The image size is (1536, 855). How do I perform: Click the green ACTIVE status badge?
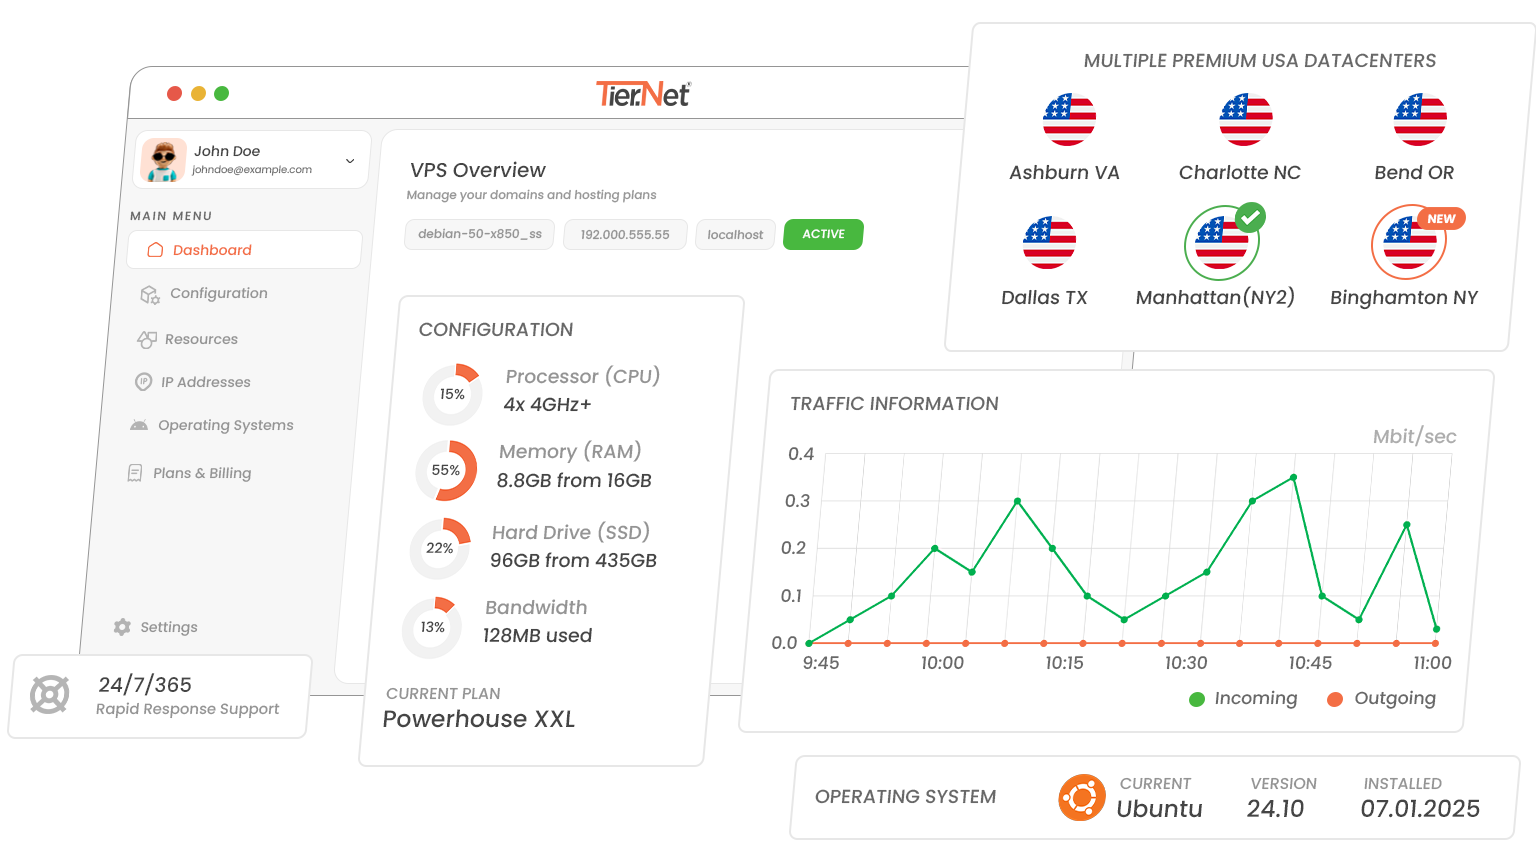pyautogui.click(x=824, y=234)
